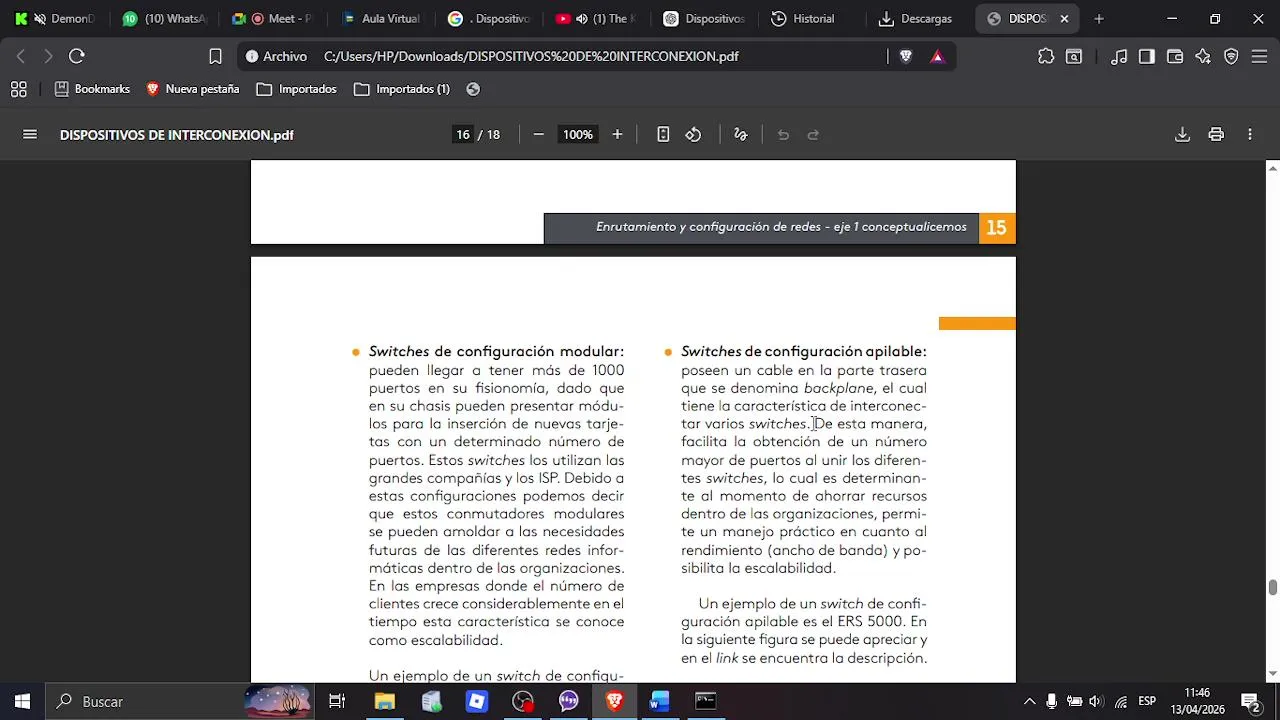Open File Explorer from taskbar
This screenshot has width=1280, height=720.
pyautogui.click(x=384, y=701)
